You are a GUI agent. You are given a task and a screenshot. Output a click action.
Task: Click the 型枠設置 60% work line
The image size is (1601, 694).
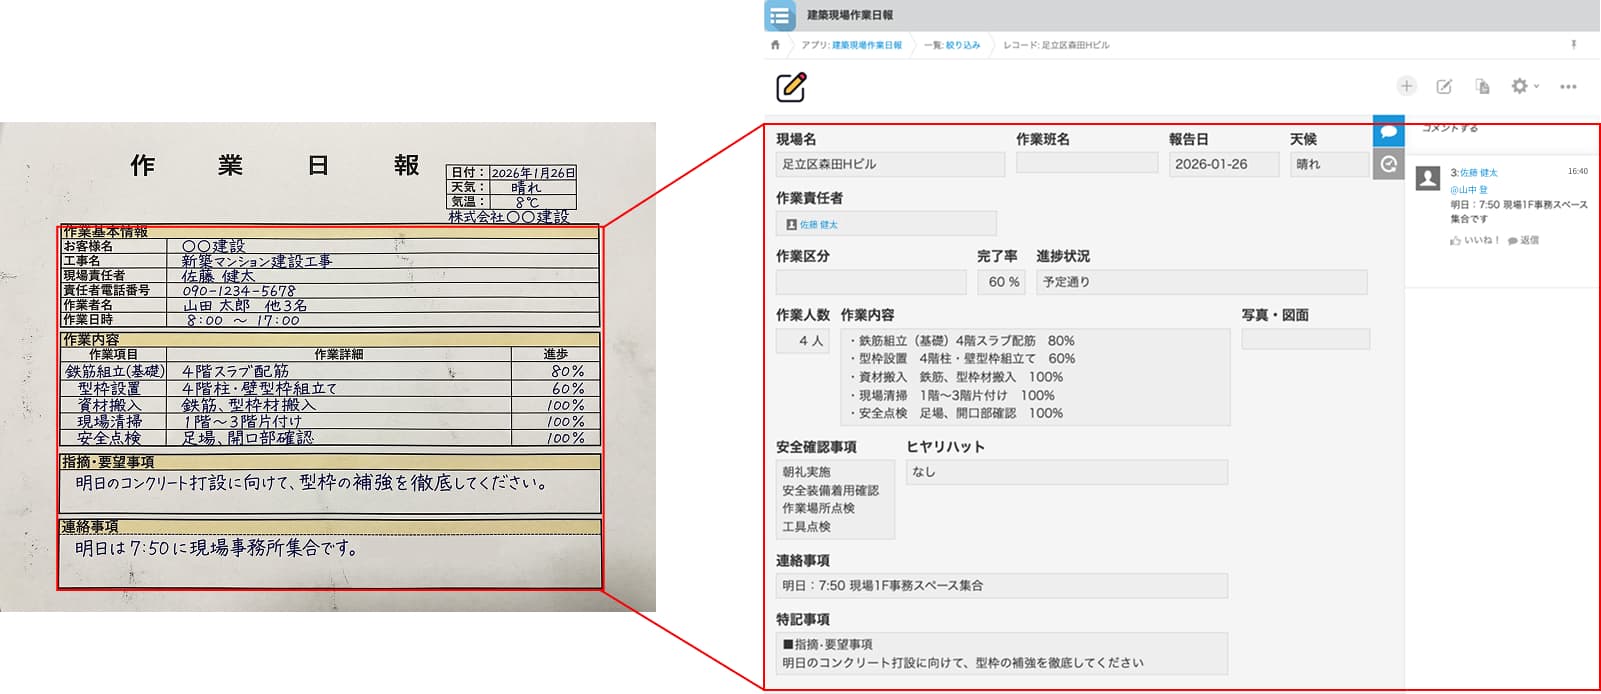[962, 359]
